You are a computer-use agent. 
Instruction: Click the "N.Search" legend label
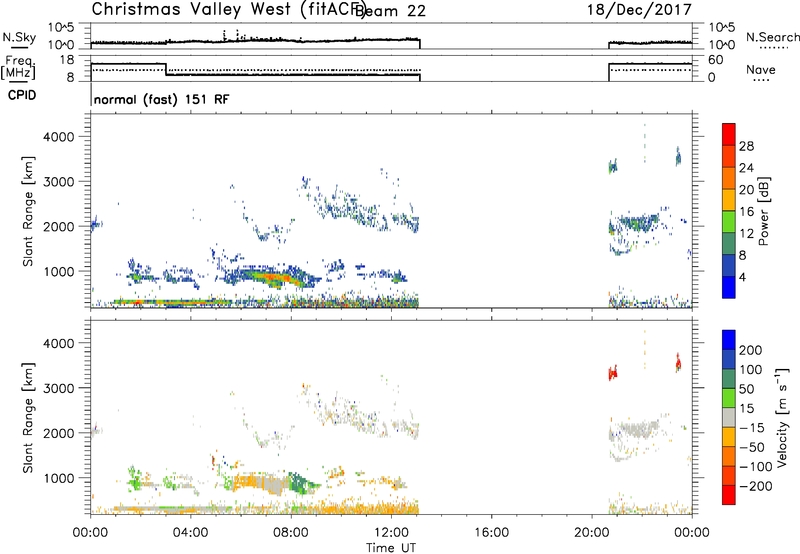pyautogui.click(x=772, y=37)
